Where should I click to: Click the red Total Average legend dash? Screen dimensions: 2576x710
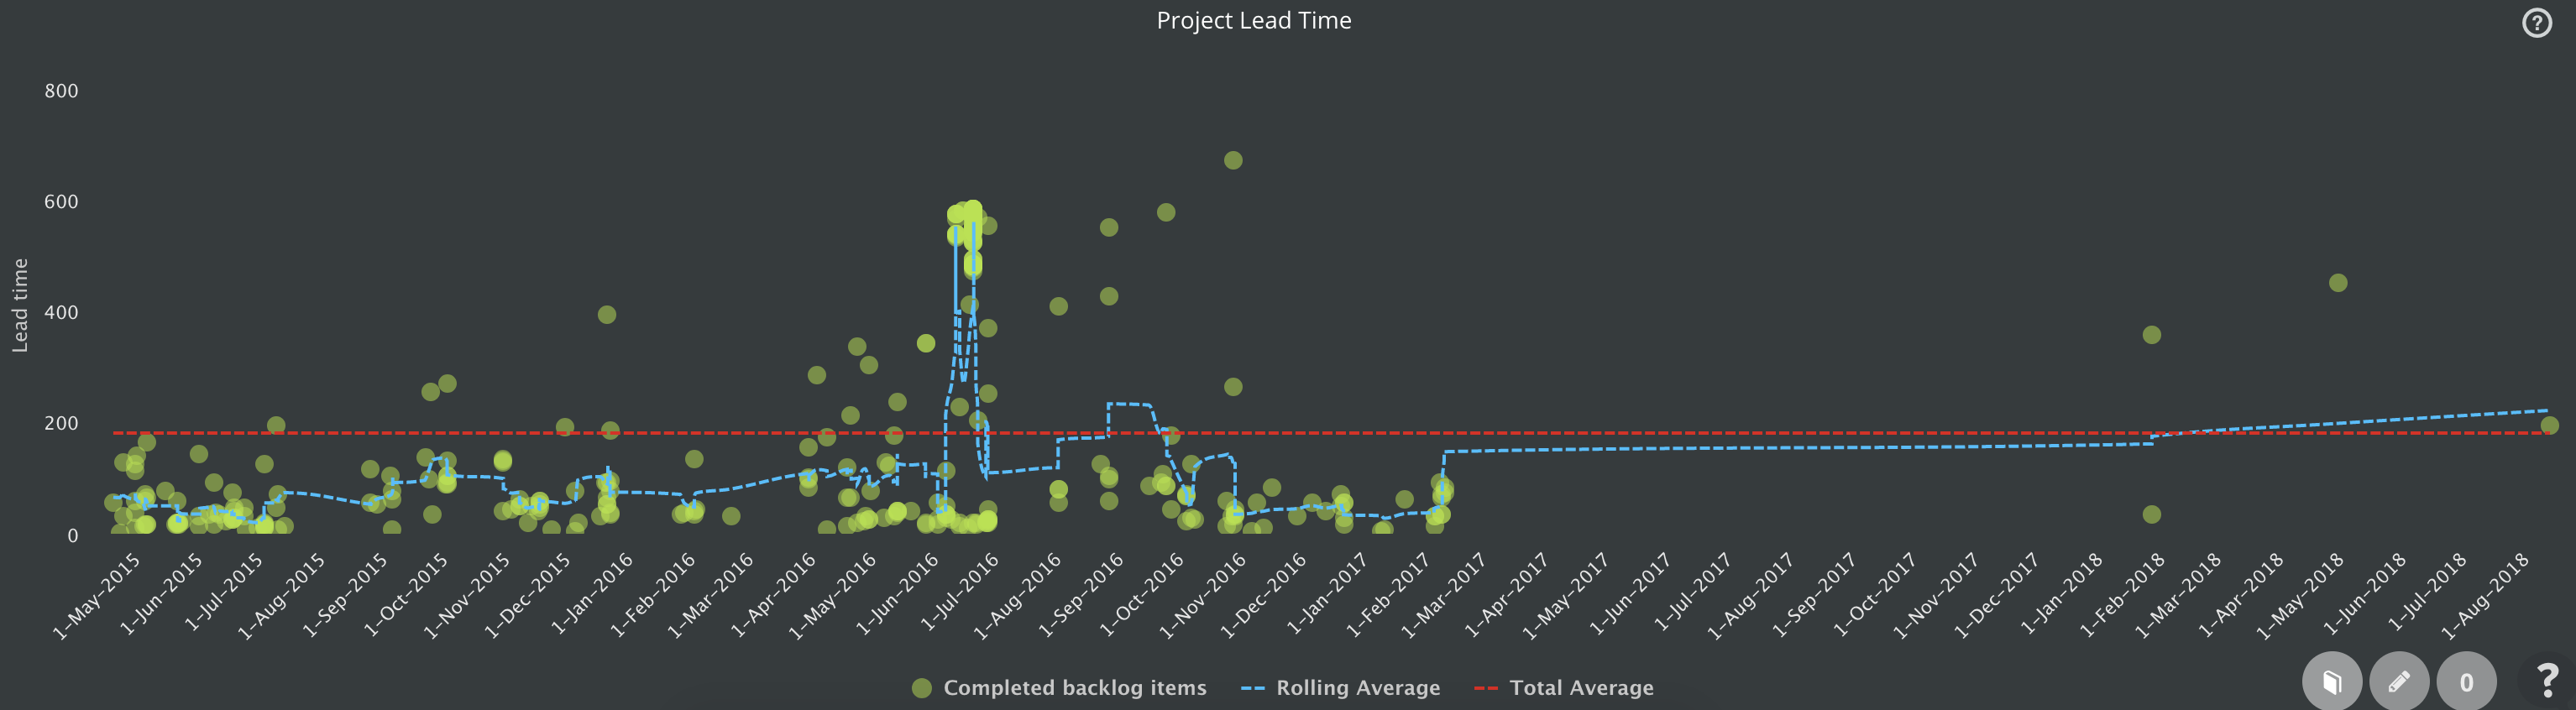coord(1486,688)
